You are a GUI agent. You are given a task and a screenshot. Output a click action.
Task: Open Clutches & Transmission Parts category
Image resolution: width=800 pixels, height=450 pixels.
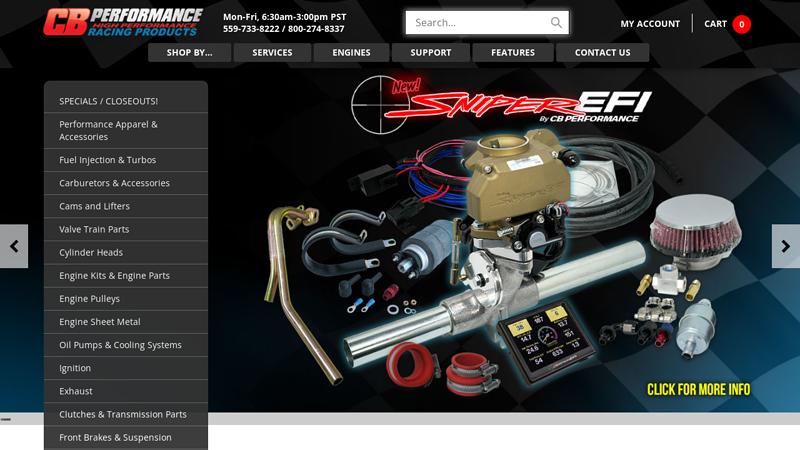[126, 414]
